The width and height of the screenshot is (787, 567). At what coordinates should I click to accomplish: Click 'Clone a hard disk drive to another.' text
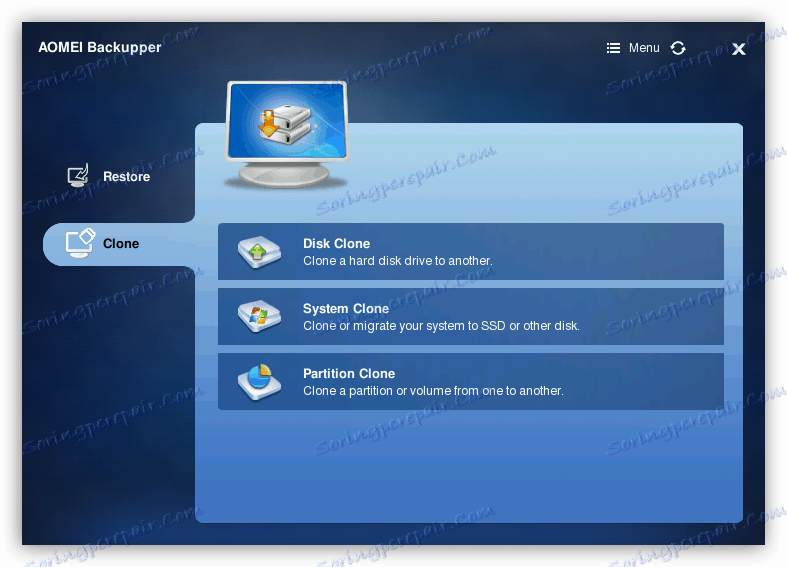(x=398, y=261)
